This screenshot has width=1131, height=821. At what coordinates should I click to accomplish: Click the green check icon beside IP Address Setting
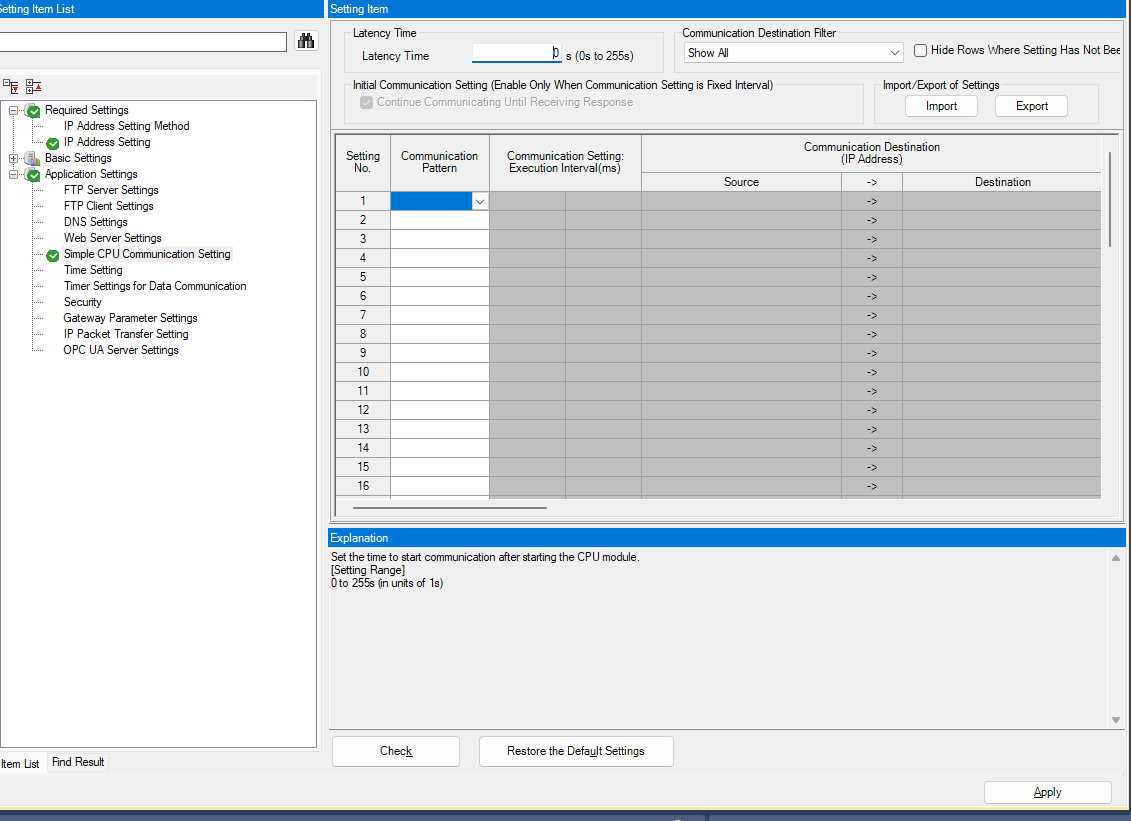tap(53, 143)
